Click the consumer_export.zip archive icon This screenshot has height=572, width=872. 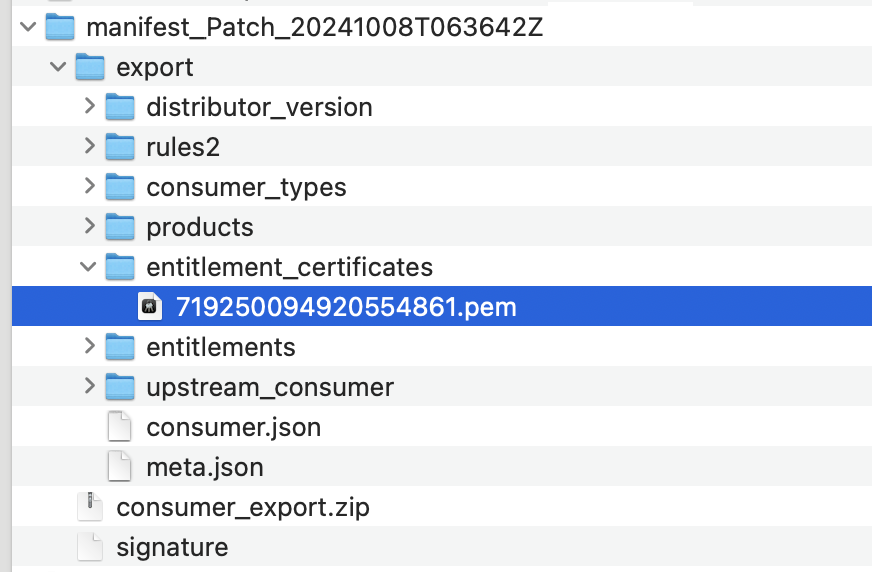(90, 507)
